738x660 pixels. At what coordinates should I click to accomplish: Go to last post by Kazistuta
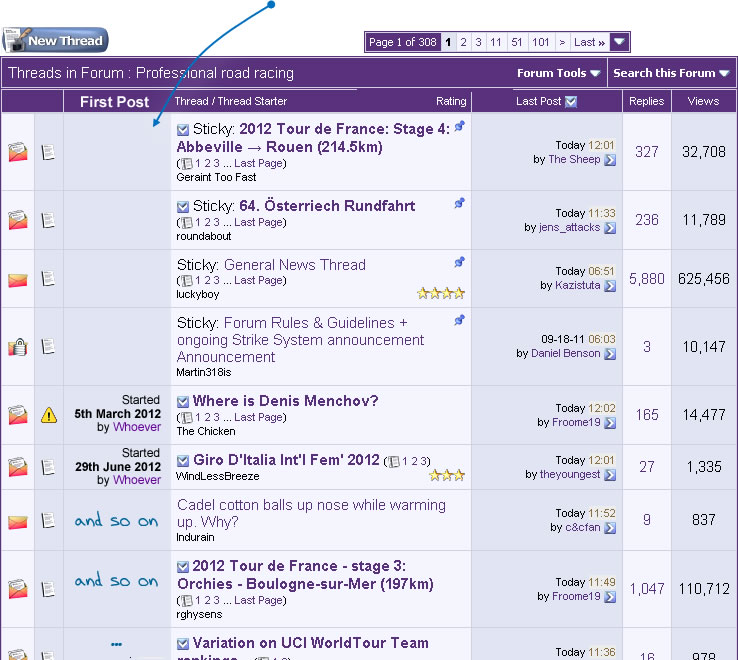pos(610,286)
